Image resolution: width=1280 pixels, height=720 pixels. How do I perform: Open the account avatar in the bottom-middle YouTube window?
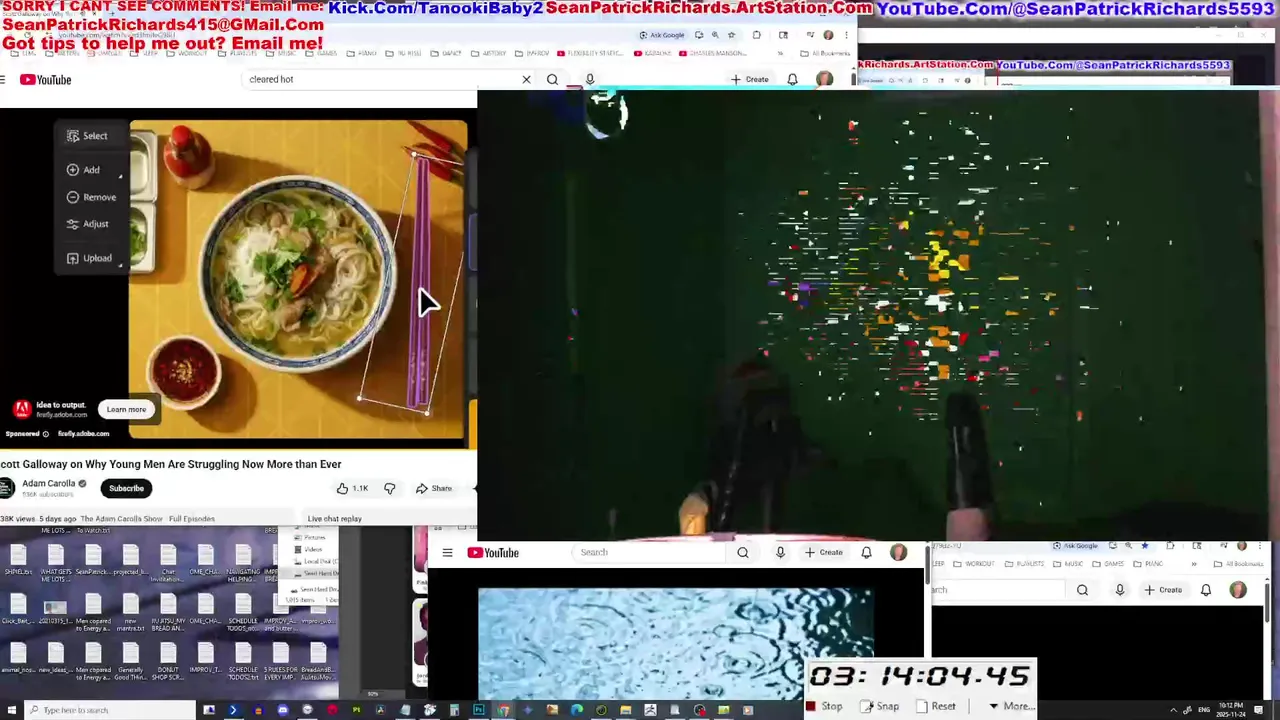(x=898, y=552)
